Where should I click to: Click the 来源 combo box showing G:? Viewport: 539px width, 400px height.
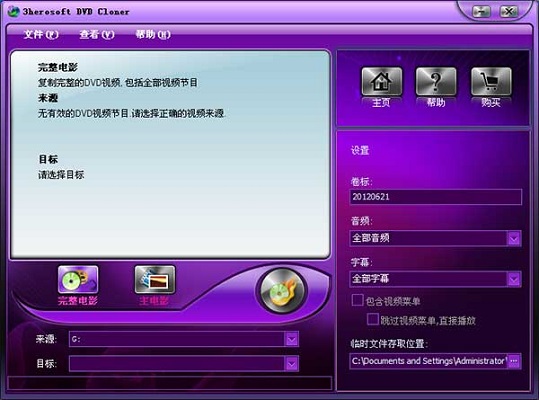click(184, 340)
